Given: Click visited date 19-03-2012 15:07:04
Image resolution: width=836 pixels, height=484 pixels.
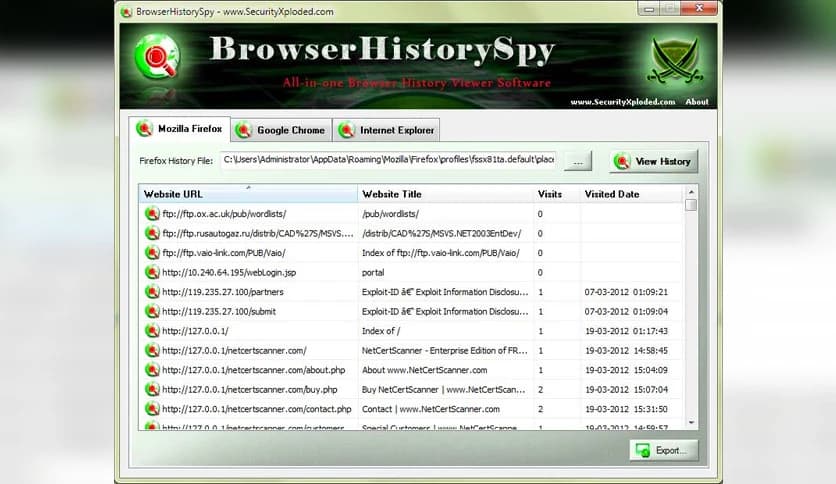Looking at the screenshot, I should (x=626, y=390).
